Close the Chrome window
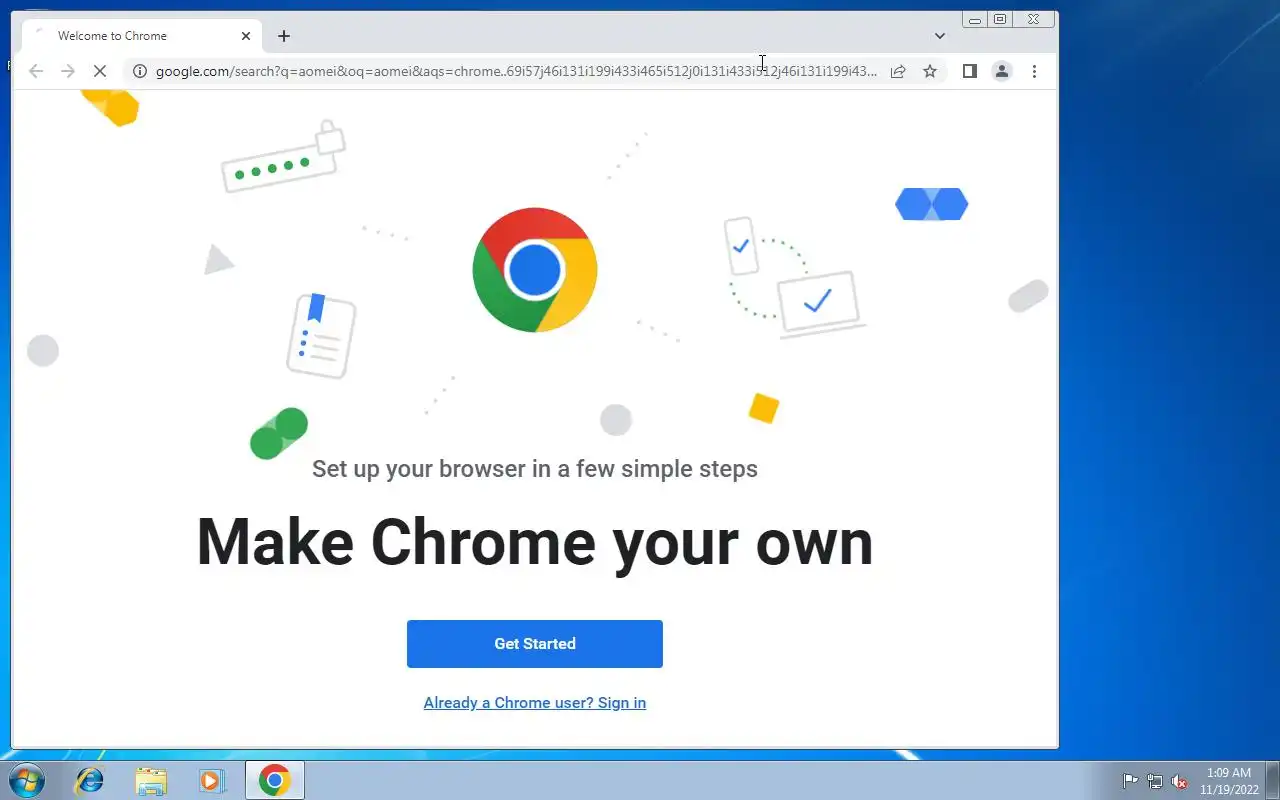1280x800 pixels. click(x=1034, y=19)
